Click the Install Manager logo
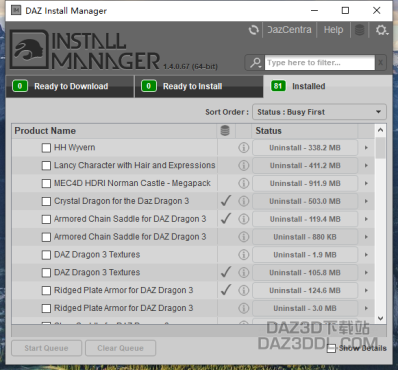The image size is (398, 370). click(84, 49)
